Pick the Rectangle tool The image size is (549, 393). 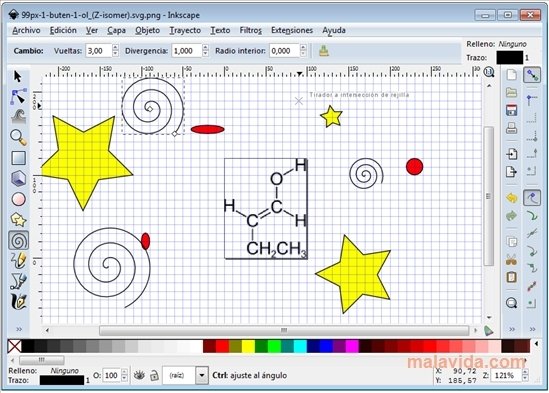[x=19, y=158]
